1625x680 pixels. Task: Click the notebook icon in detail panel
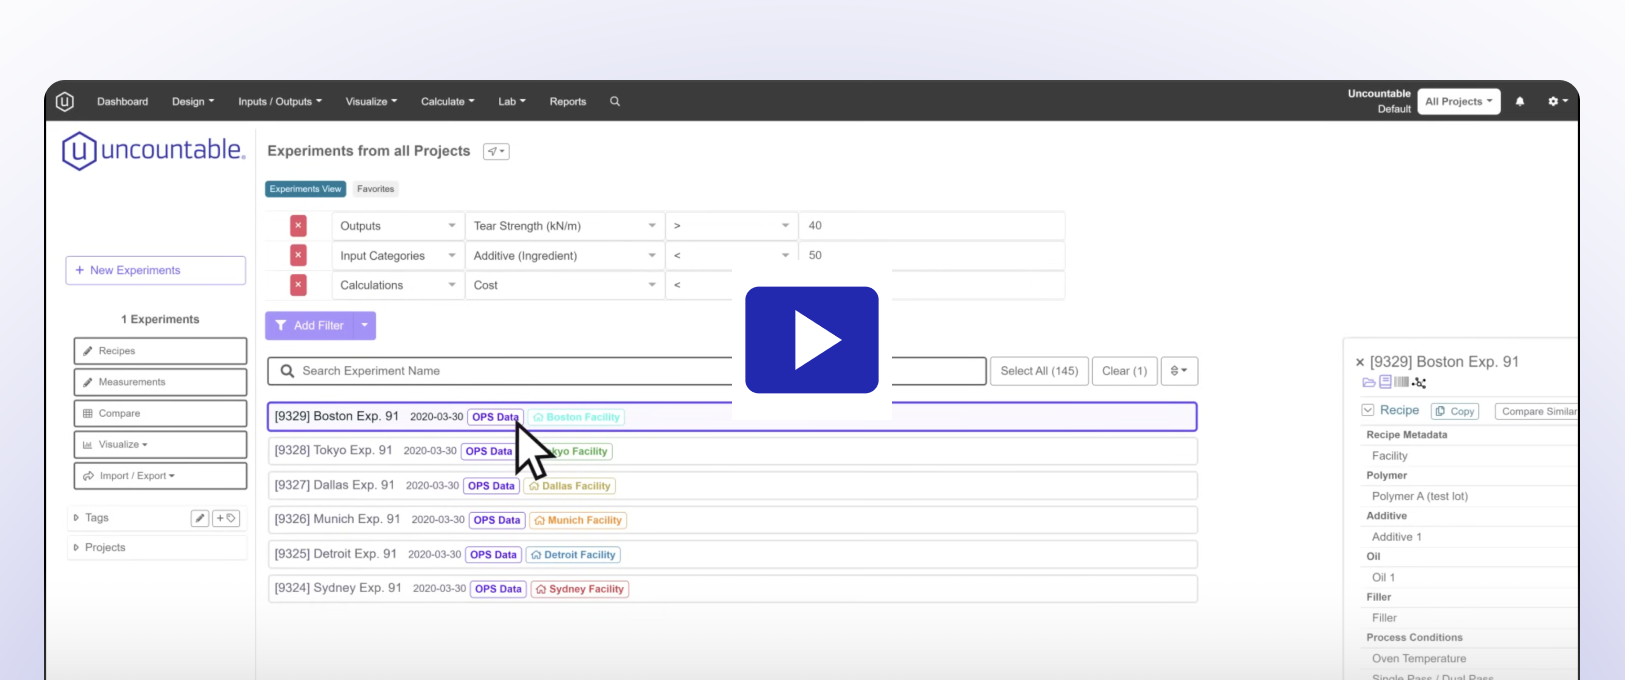click(1385, 382)
